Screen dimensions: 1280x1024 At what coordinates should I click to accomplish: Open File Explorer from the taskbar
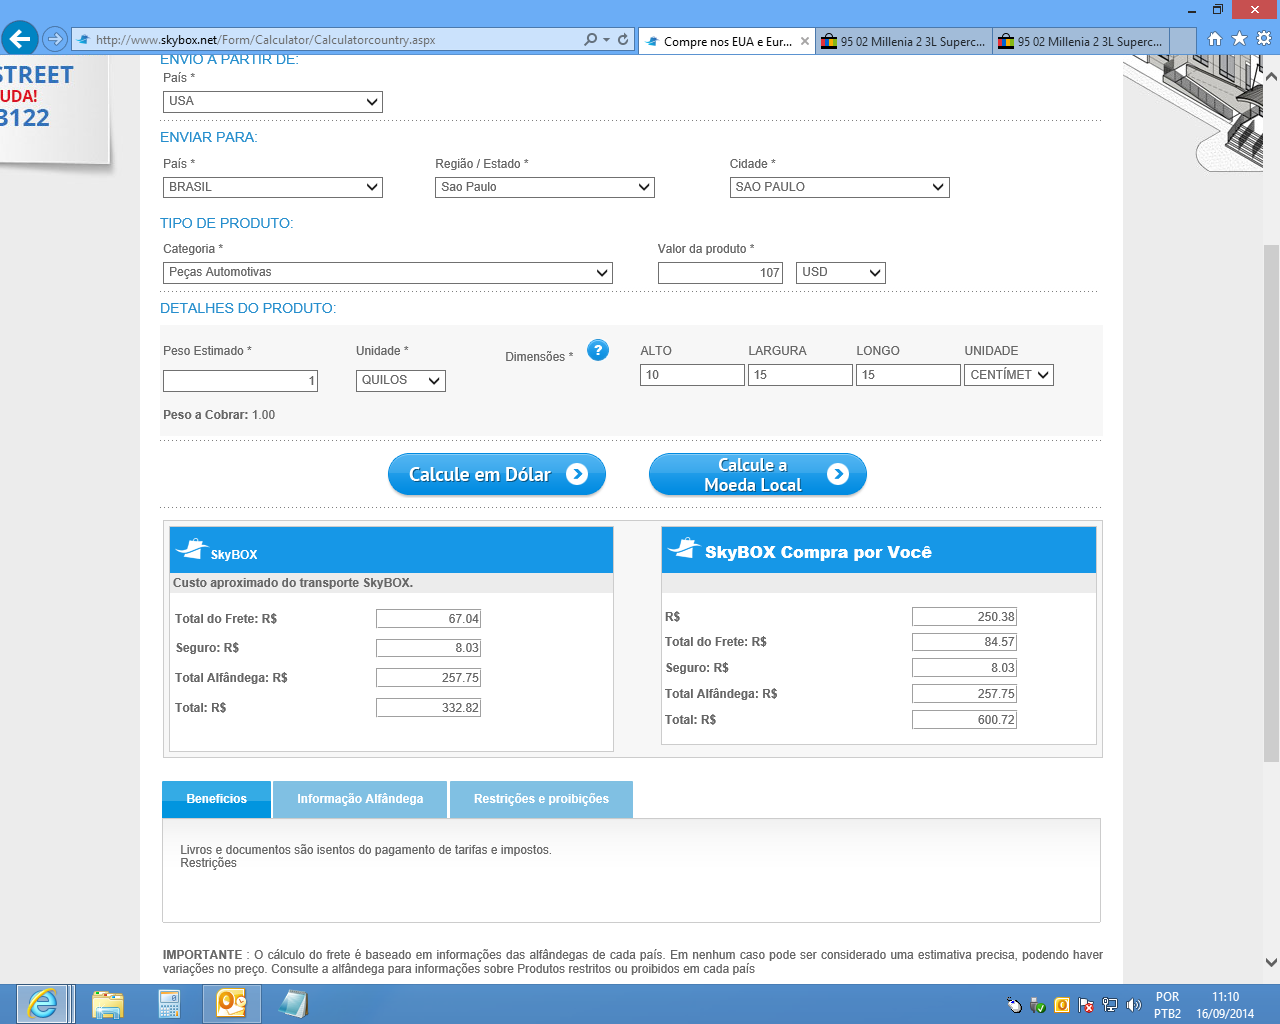pos(107,1003)
